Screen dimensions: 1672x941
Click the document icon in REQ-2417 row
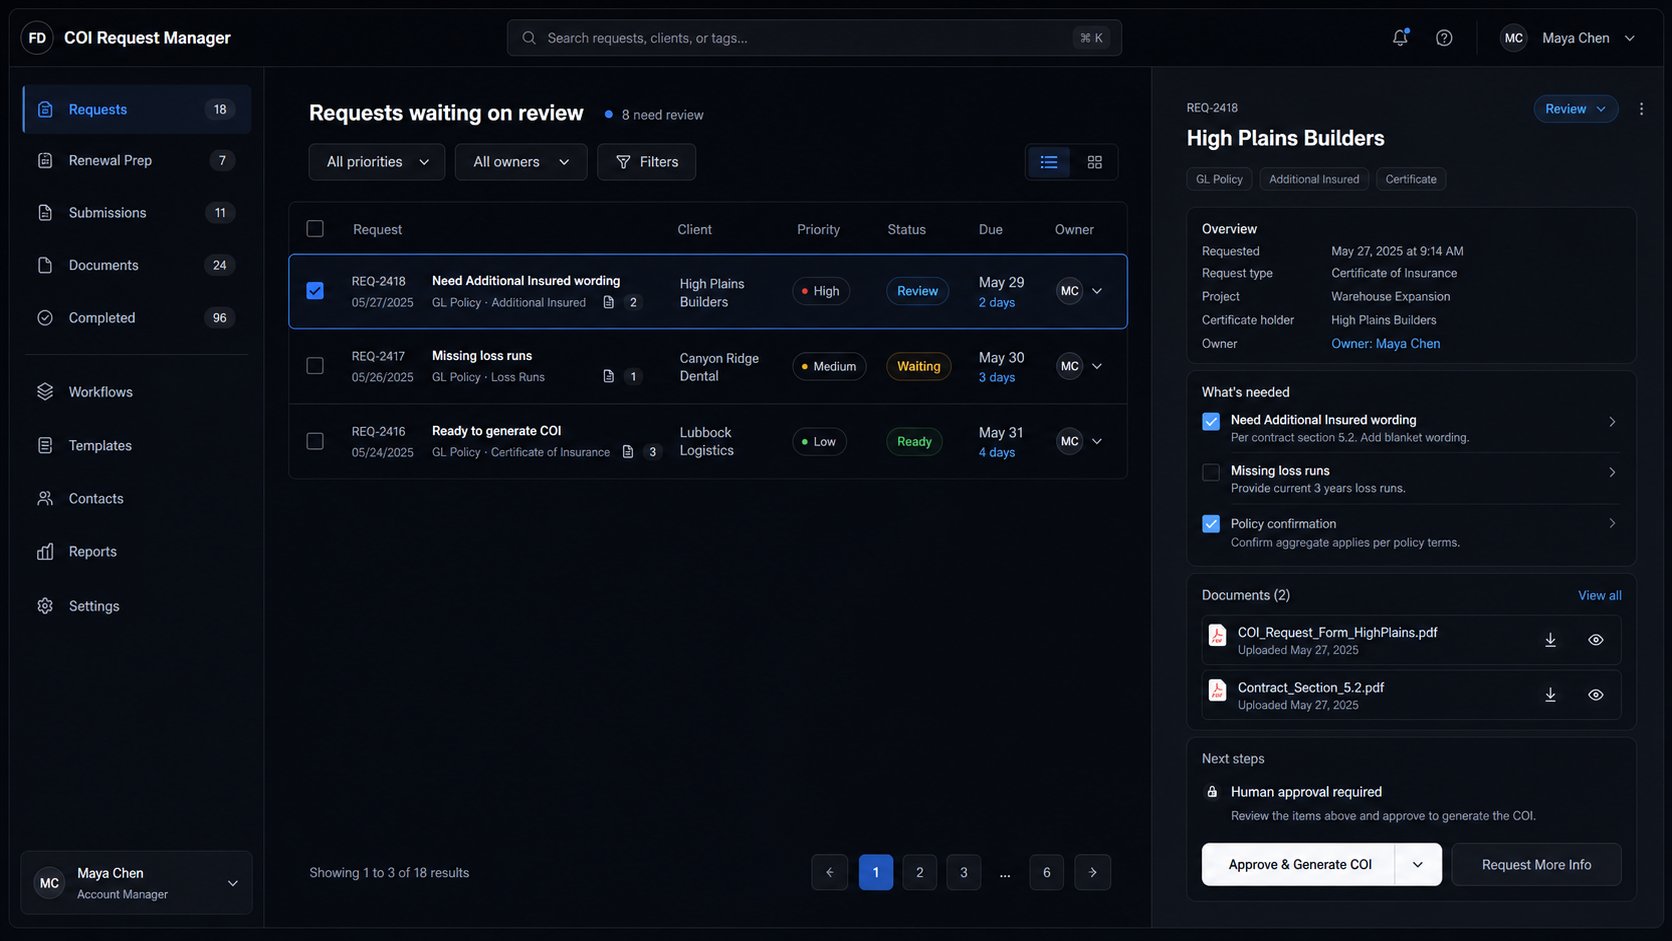pyautogui.click(x=608, y=377)
